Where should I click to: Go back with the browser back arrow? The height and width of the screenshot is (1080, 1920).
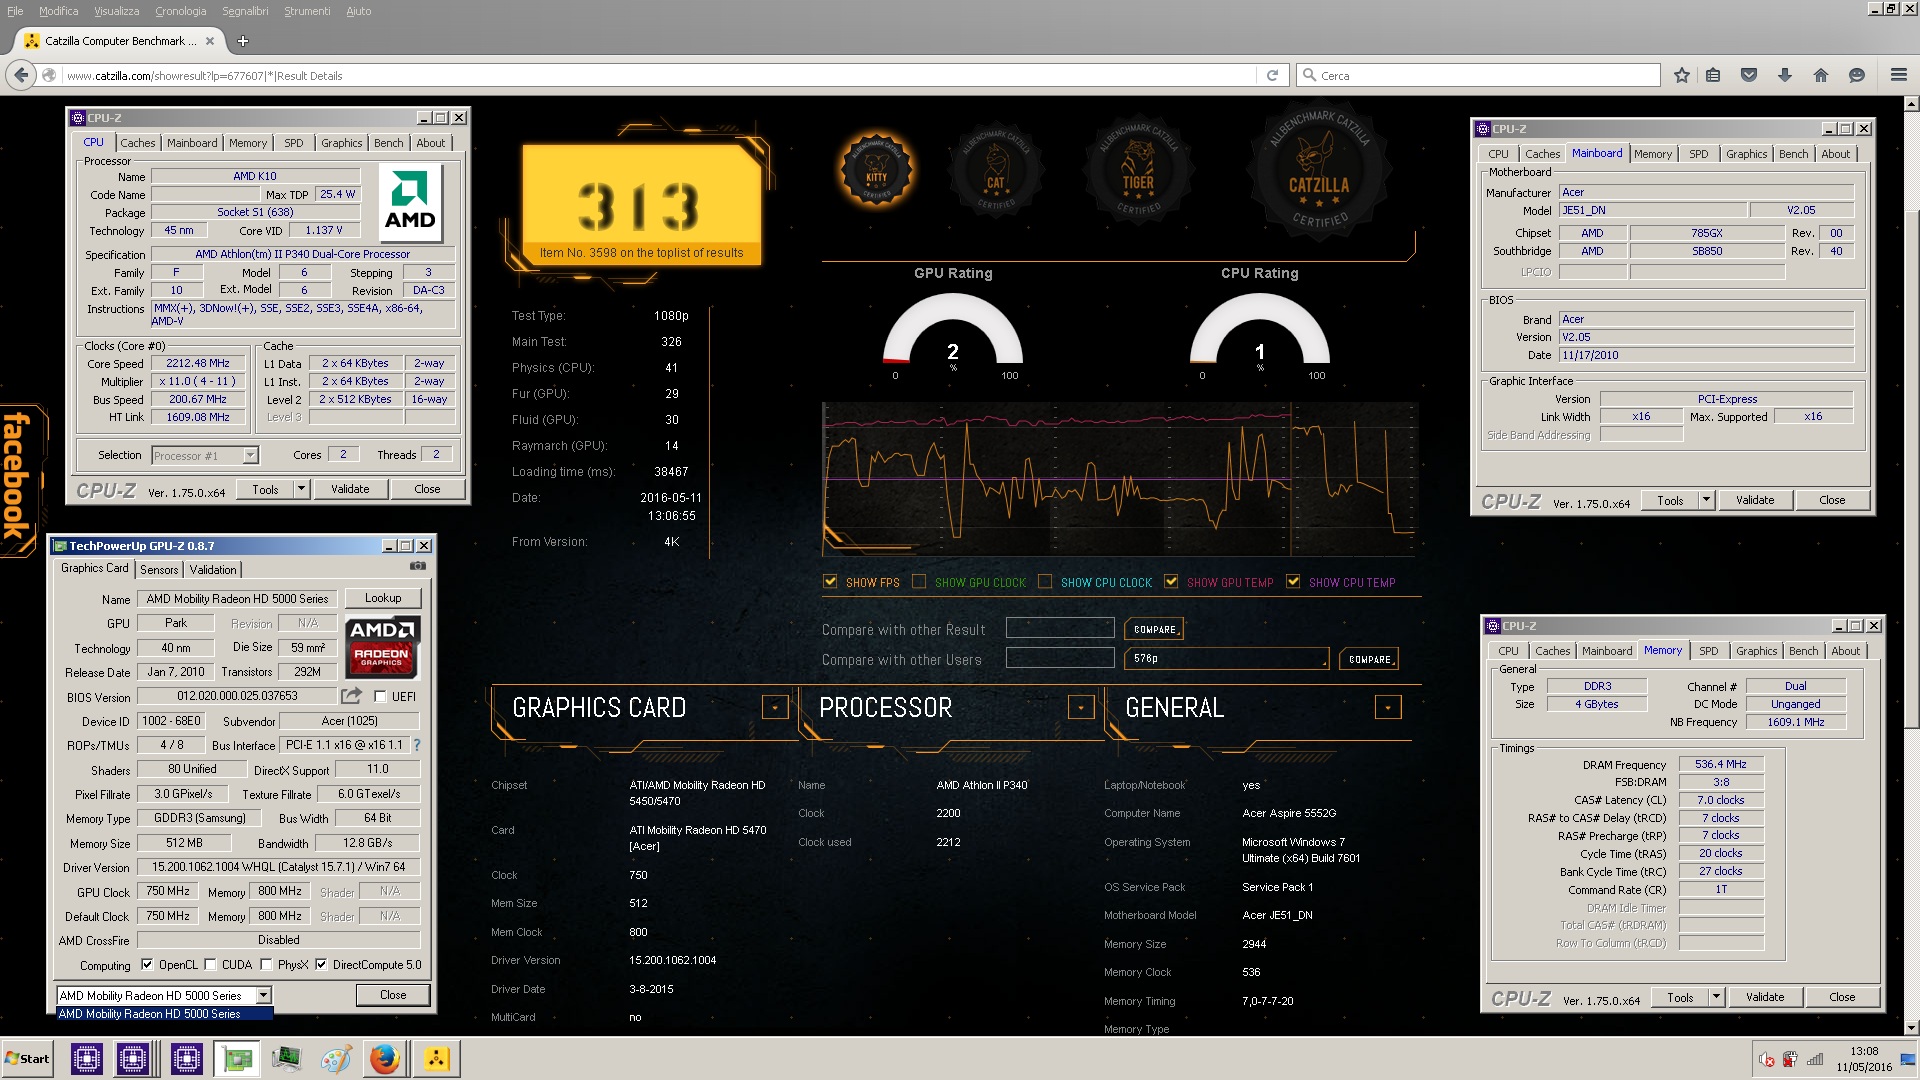pyautogui.click(x=21, y=75)
